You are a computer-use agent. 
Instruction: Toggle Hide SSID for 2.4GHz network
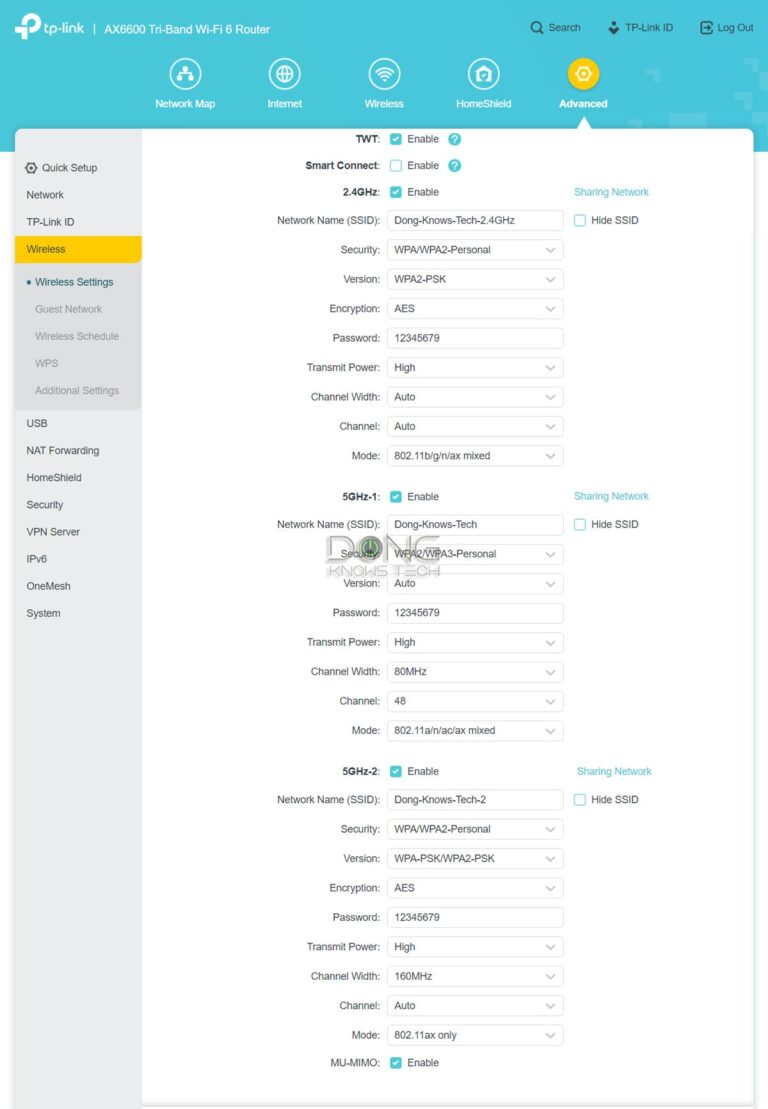580,220
